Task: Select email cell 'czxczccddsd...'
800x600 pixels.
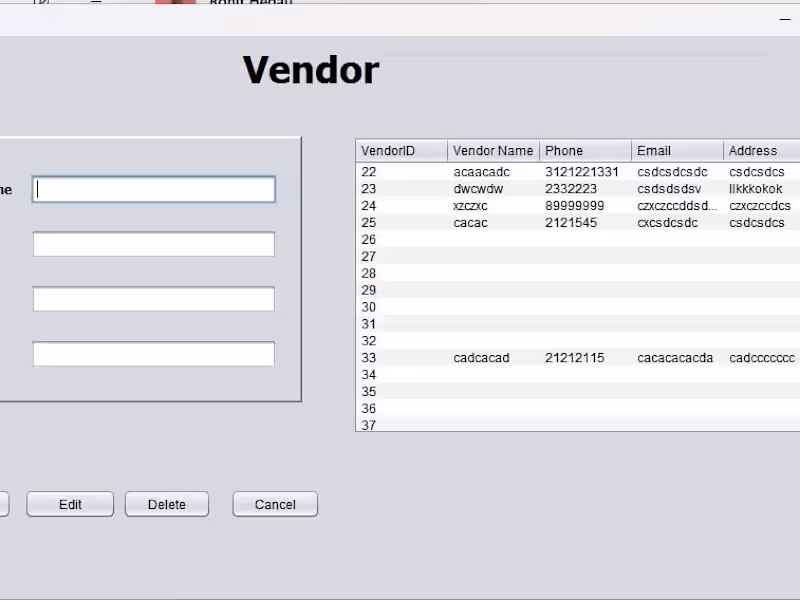Action: click(x=677, y=206)
